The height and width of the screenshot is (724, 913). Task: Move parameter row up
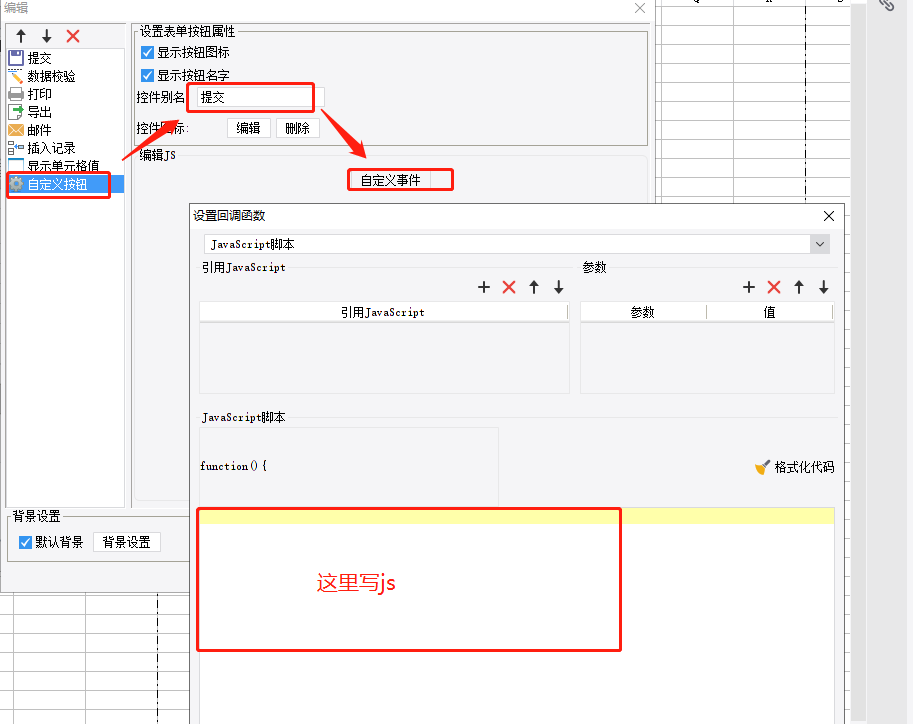pos(799,287)
